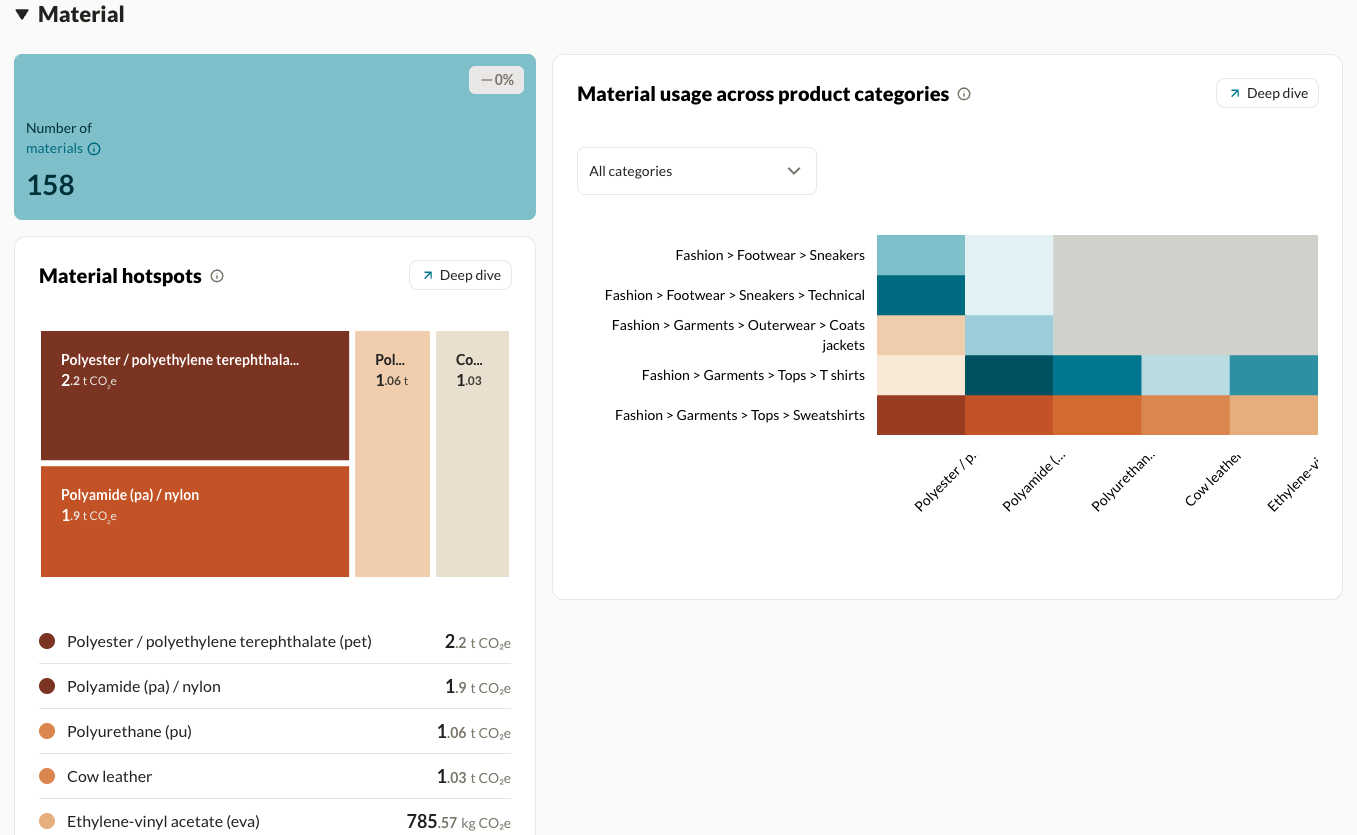Show info for Material usage across product categories

[x=963, y=94]
